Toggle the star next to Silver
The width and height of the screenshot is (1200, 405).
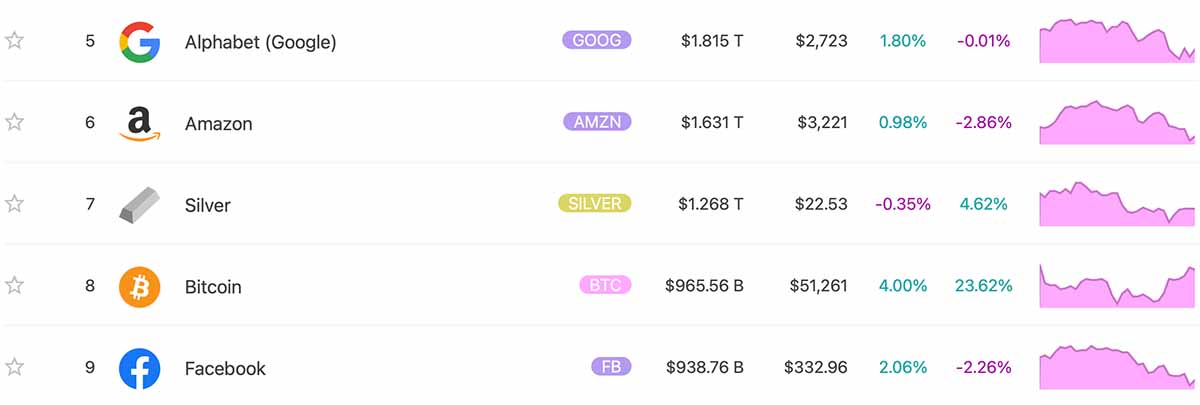pyautogui.click(x=15, y=204)
